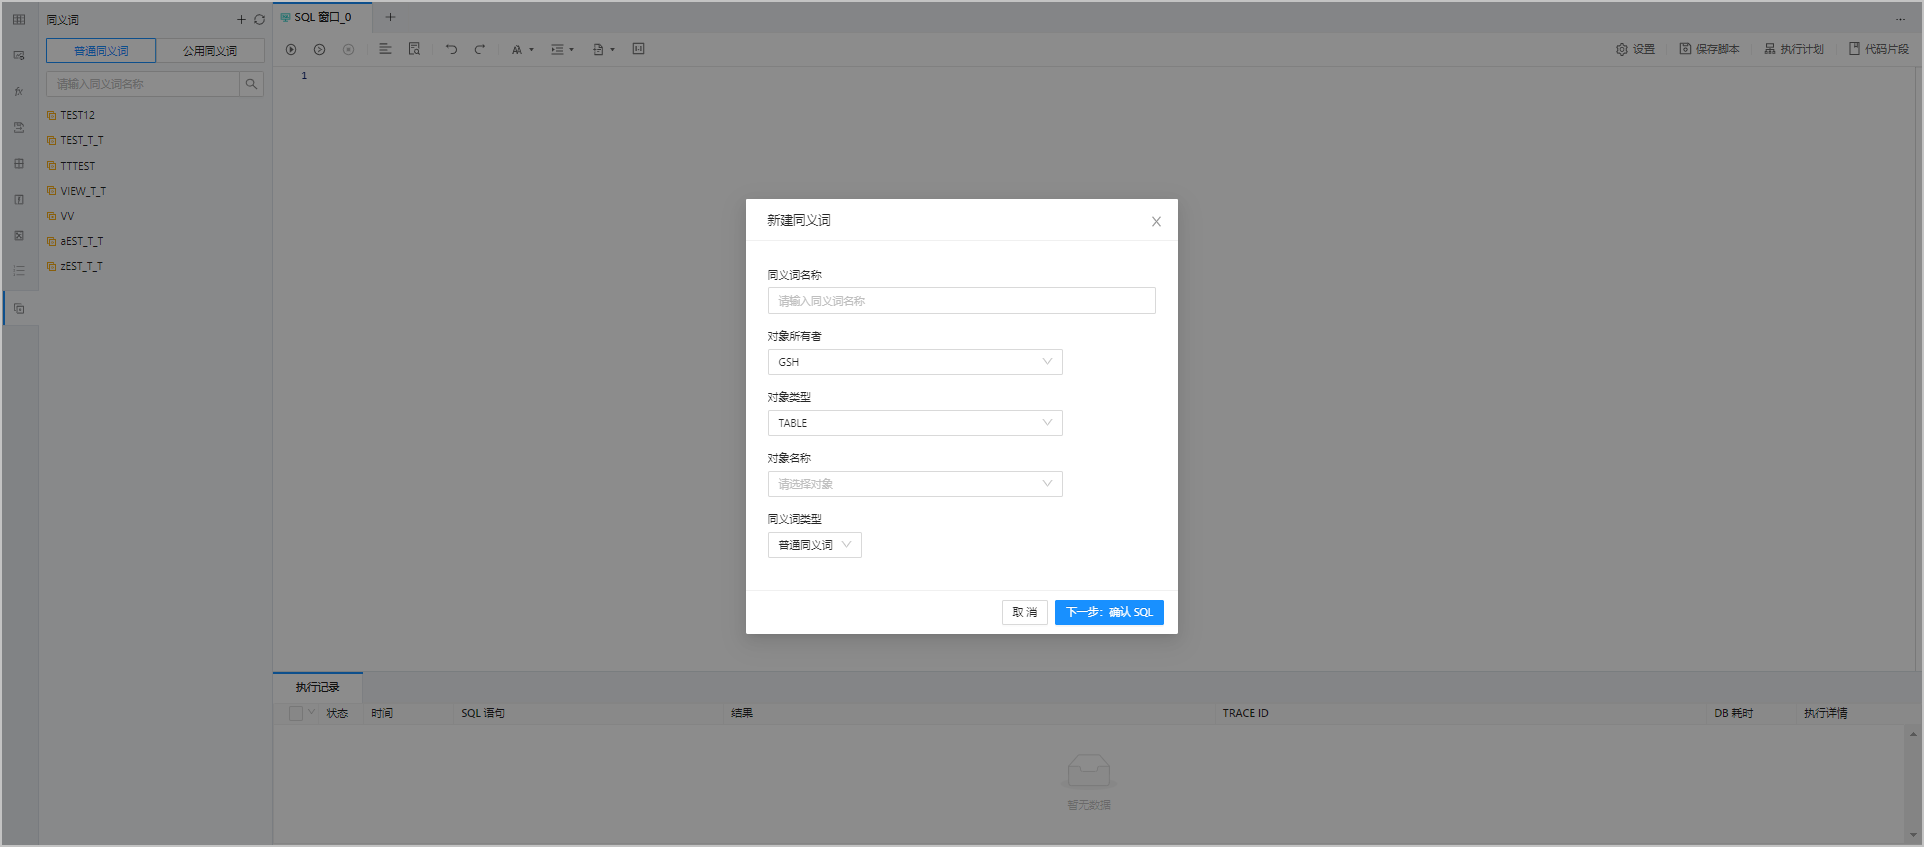Click the scrollbar down arrow in the execution records panel
The width and height of the screenshot is (1924, 847).
(x=1913, y=835)
